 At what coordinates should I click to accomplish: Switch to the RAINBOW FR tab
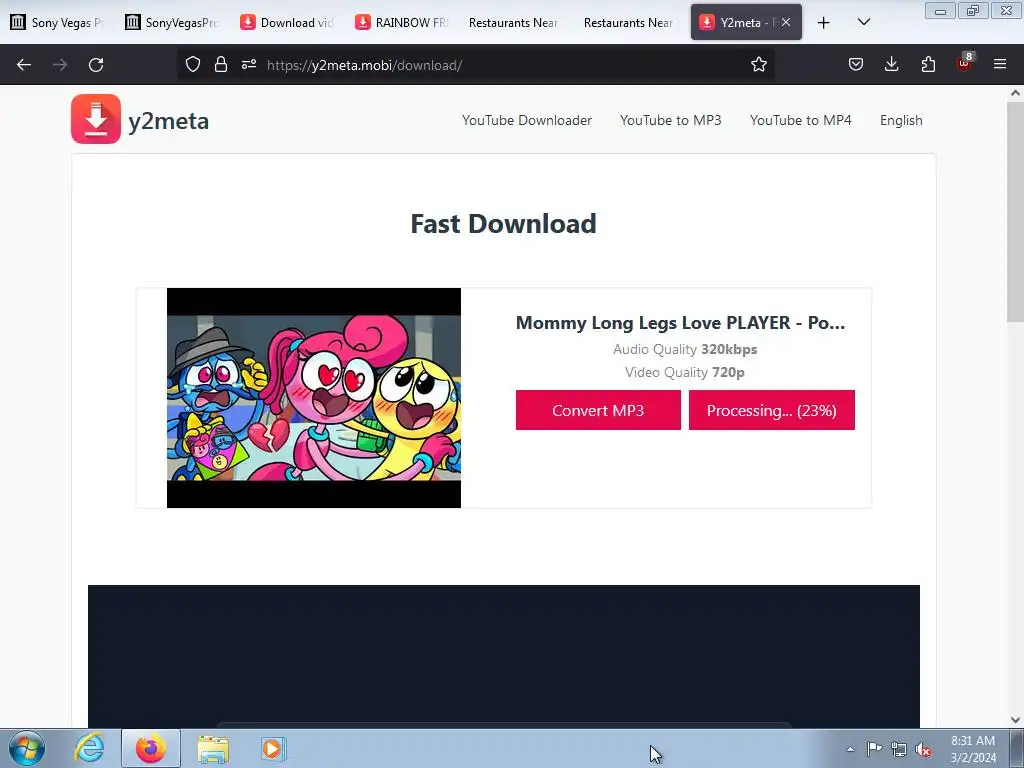[x=402, y=22]
